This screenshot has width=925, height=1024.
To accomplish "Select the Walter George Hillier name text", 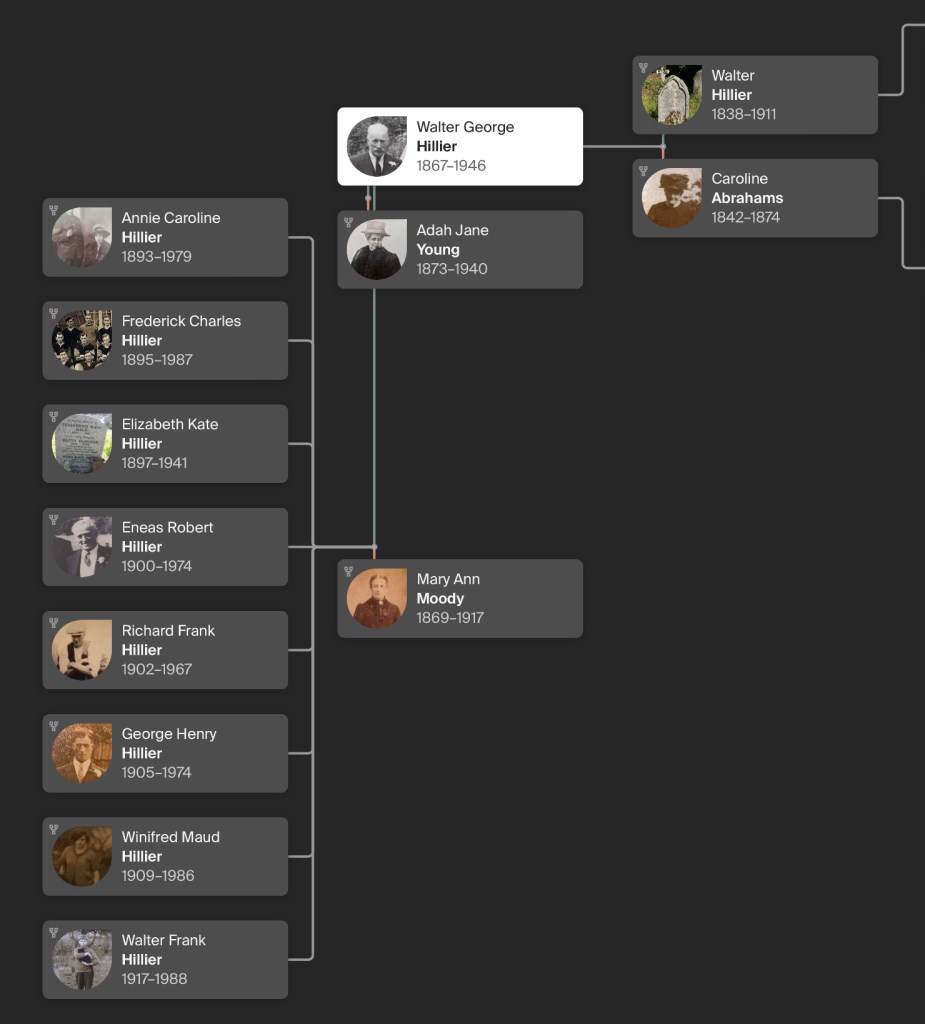I will pos(465,137).
